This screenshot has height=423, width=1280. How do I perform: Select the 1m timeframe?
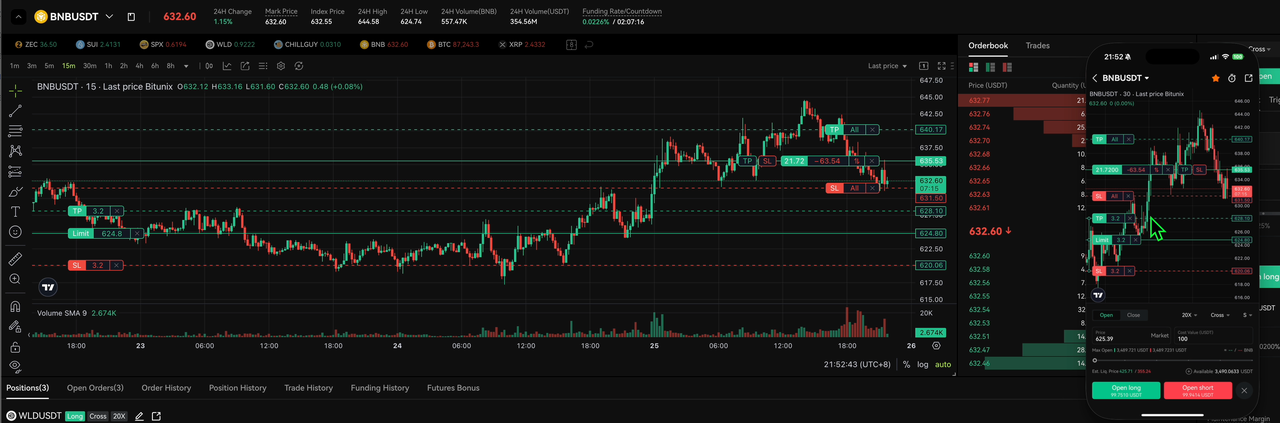[x=14, y=66]
